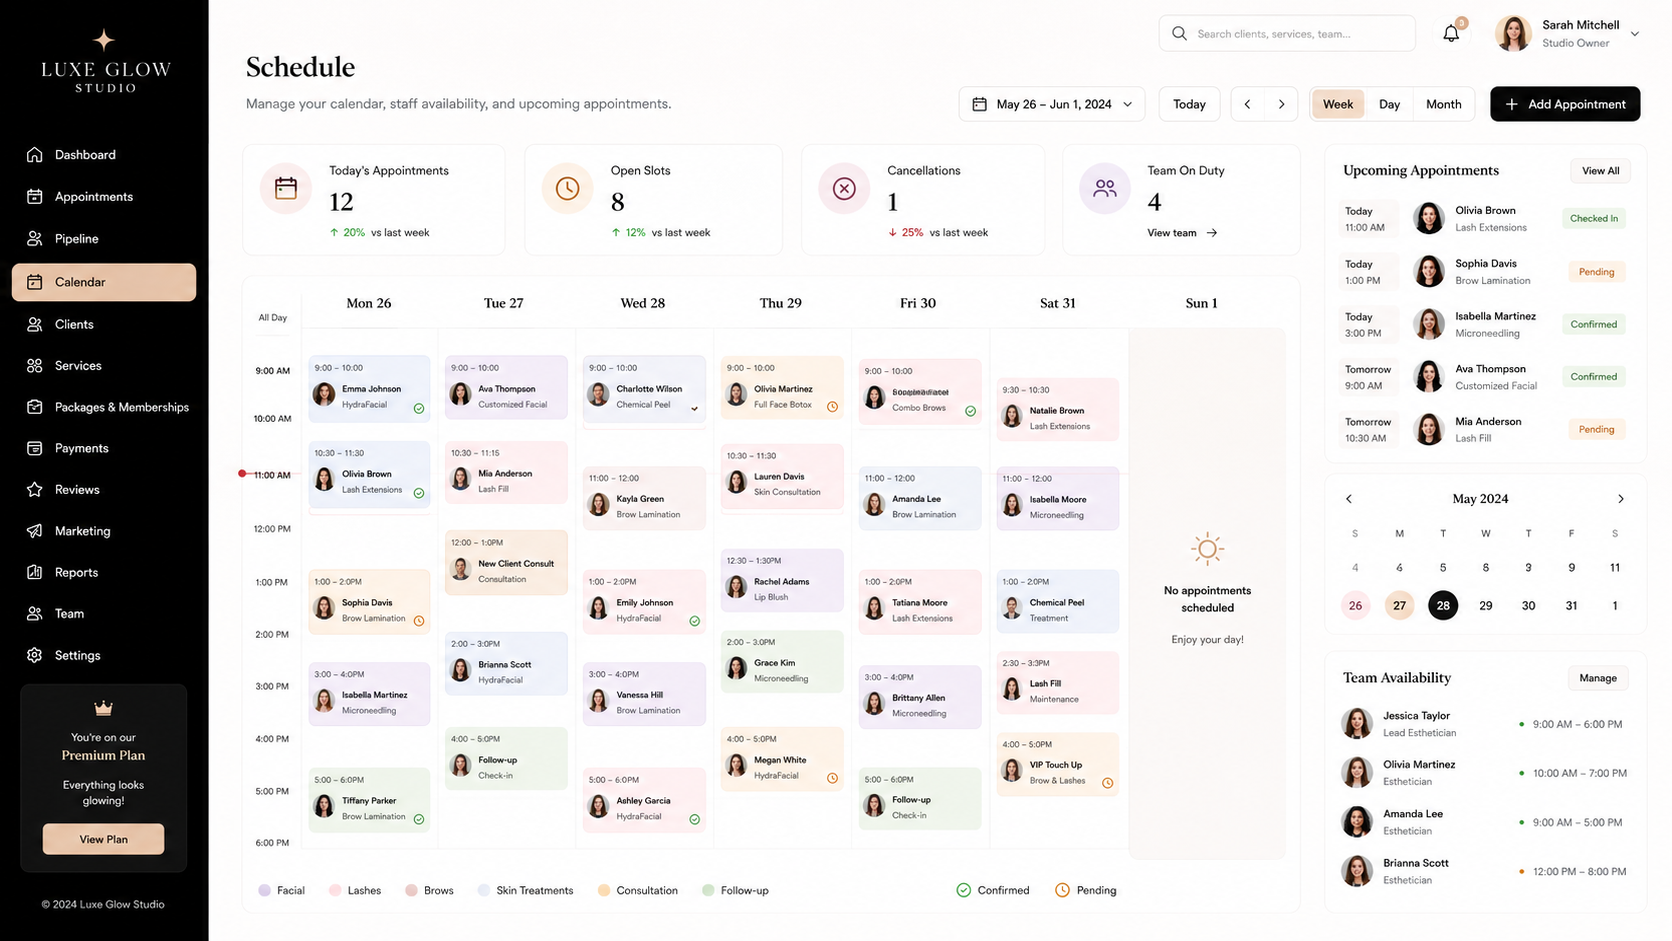Screen dimensions: 1672x941
Task: Open Kayla Green Brow Lamination appointment
Action: pyautogui.click(x=644, y=498)
